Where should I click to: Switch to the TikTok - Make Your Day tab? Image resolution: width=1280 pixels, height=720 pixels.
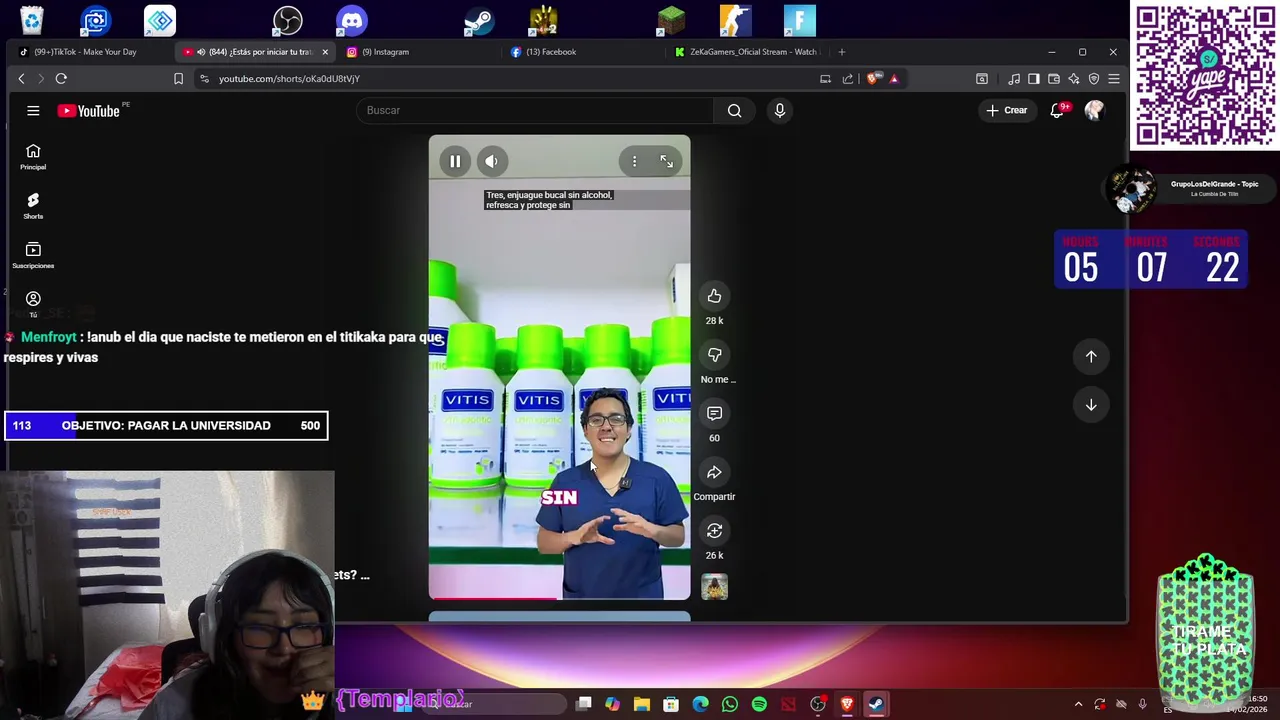pos(90,52)
